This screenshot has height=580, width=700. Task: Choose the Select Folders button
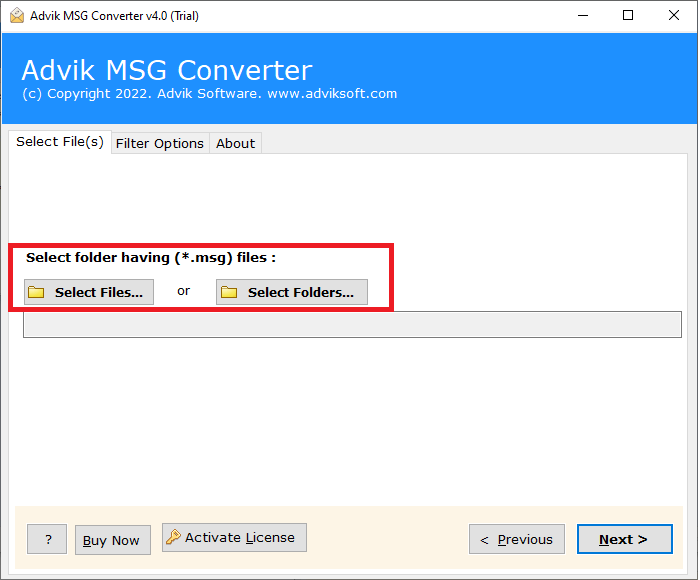tap(292, 292)
